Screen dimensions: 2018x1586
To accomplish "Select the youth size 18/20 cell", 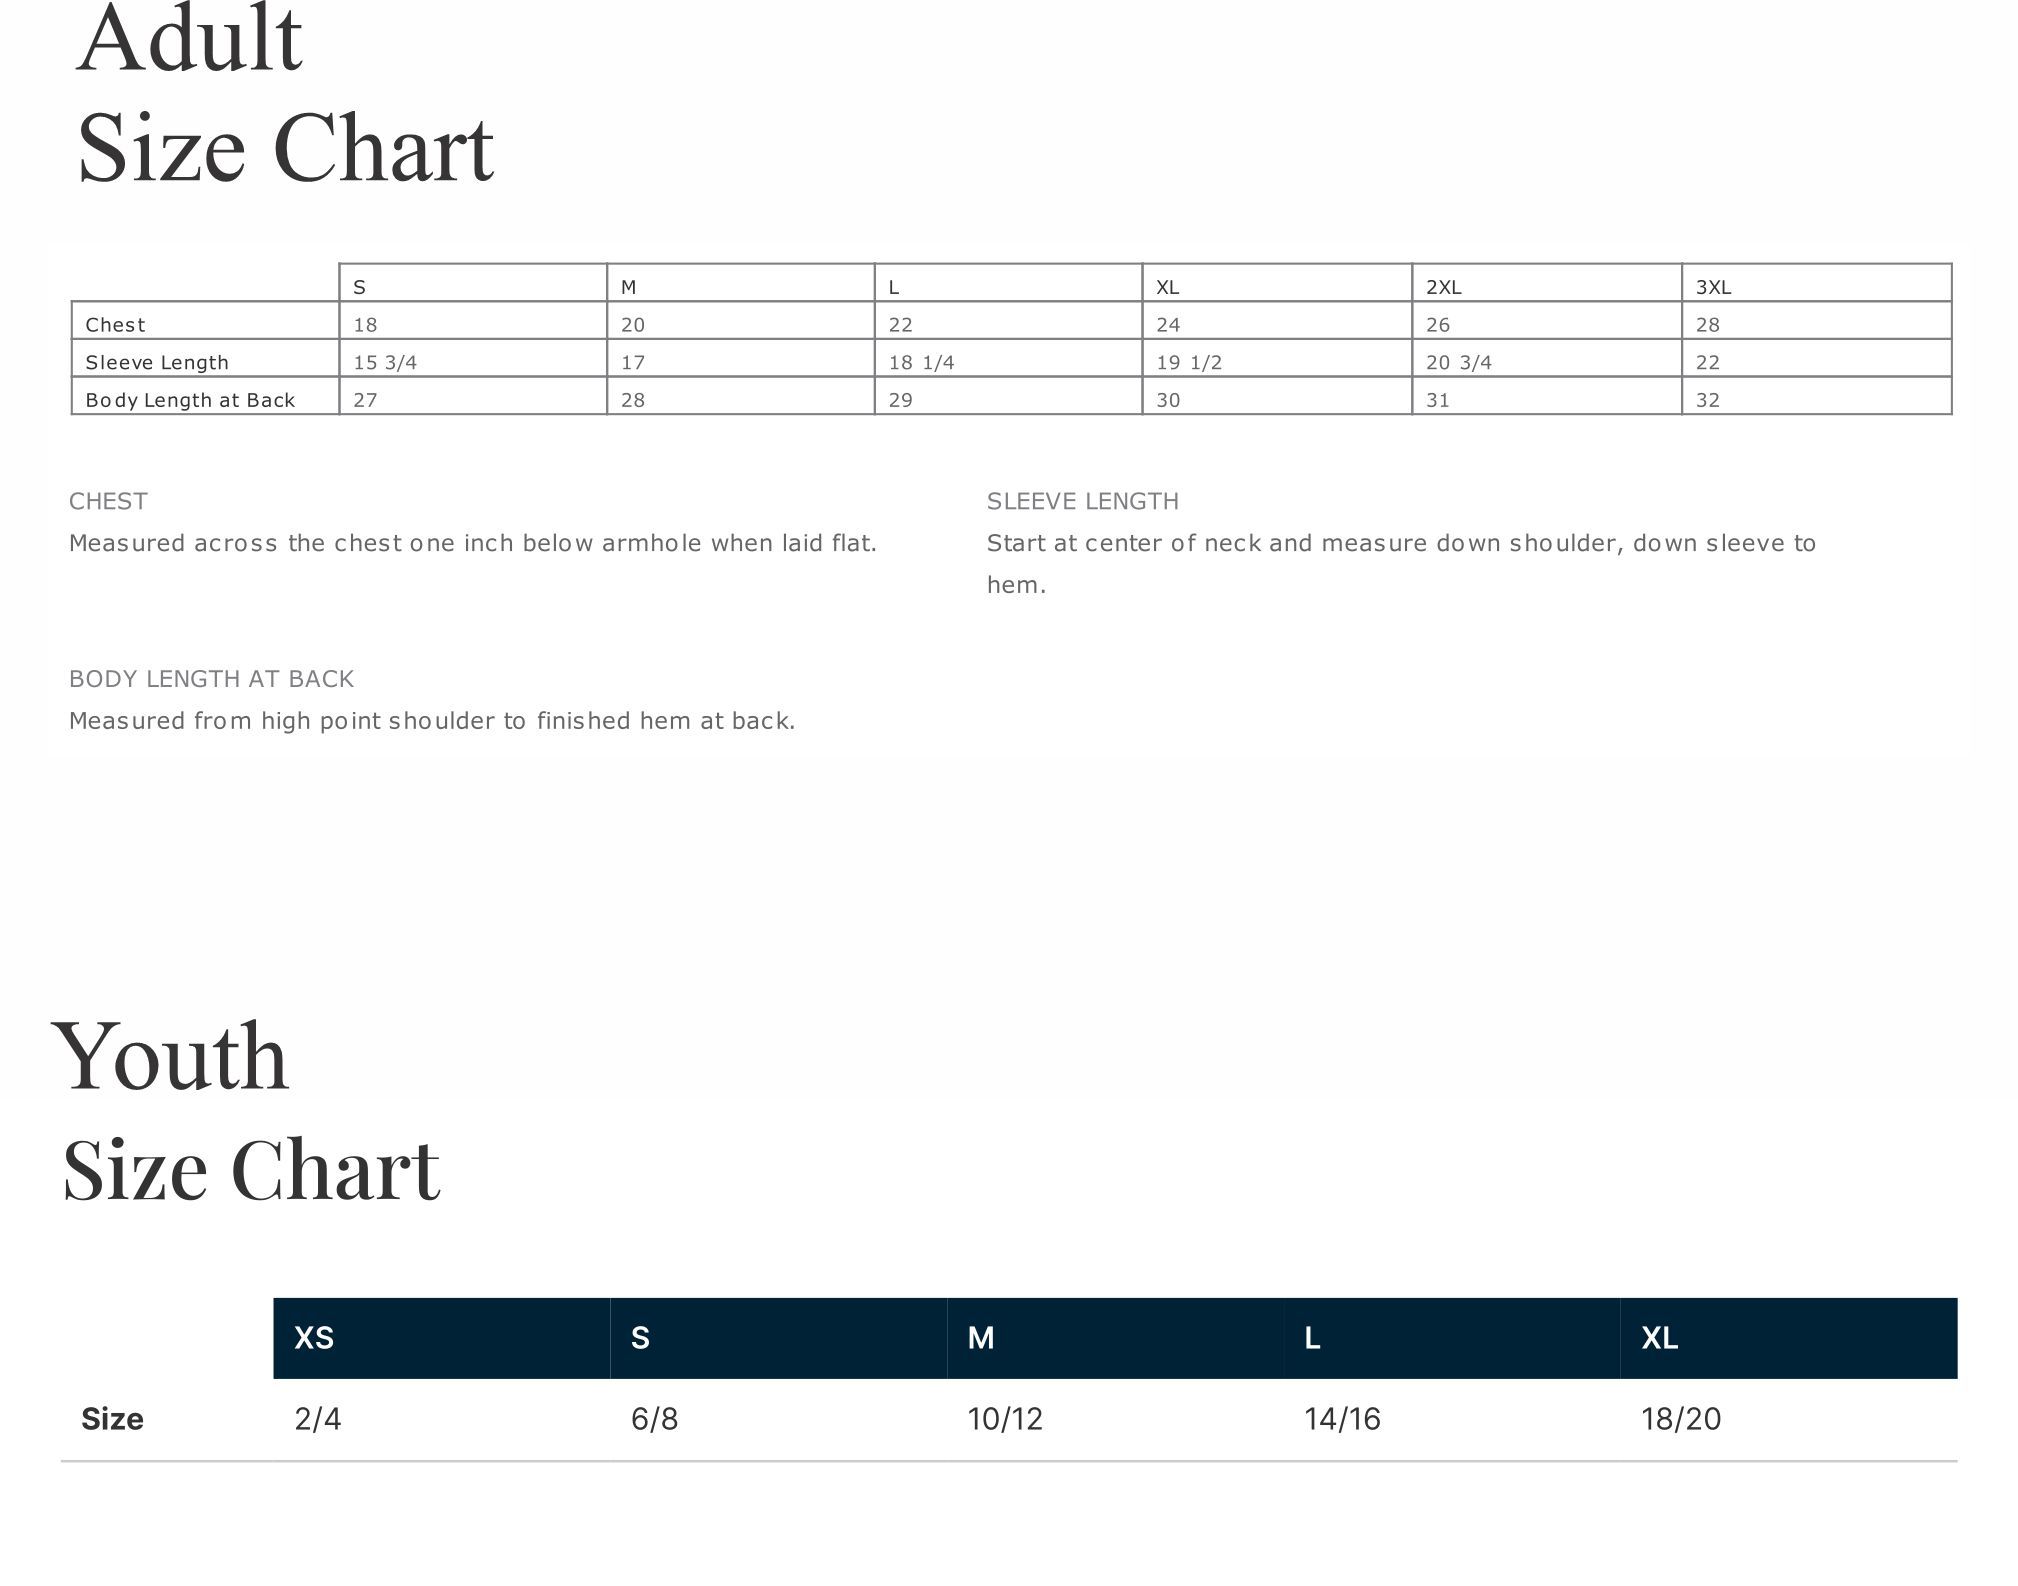I will point(1681,1419).
